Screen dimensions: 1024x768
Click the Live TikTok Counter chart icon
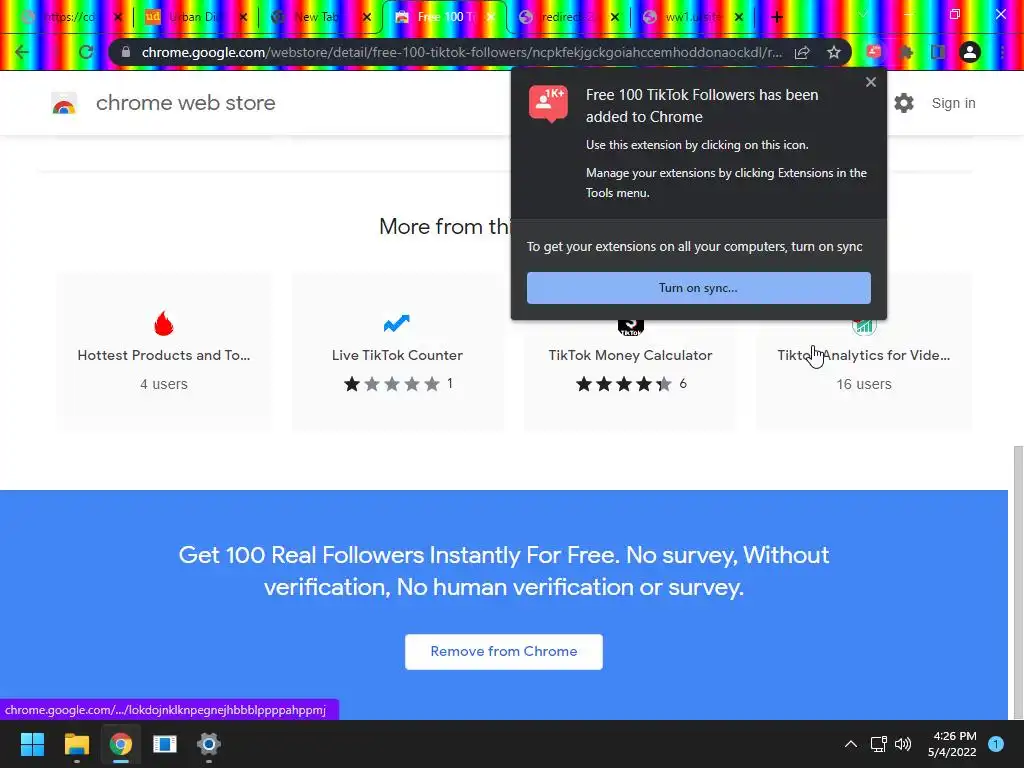396,323
